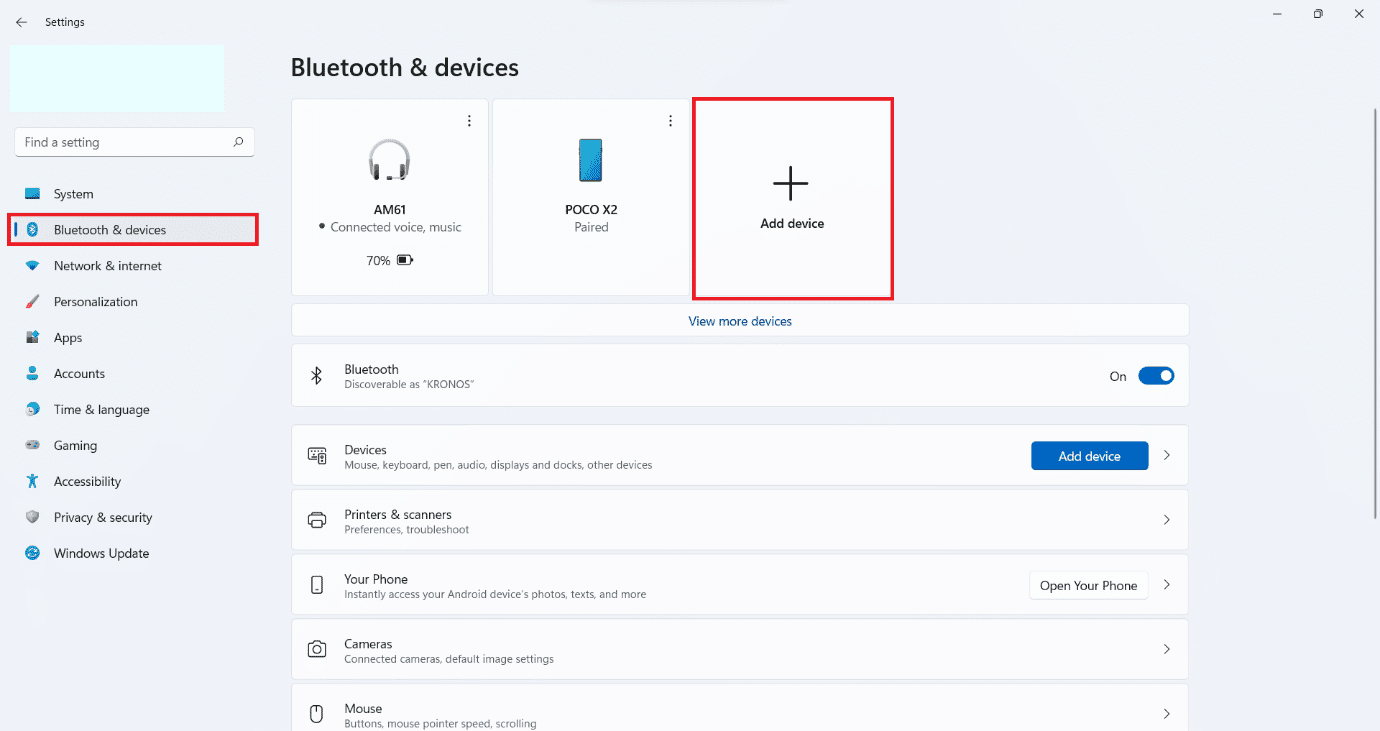
Task: Select Network & internet in sidebar
Action: click(x=107, y=266)
